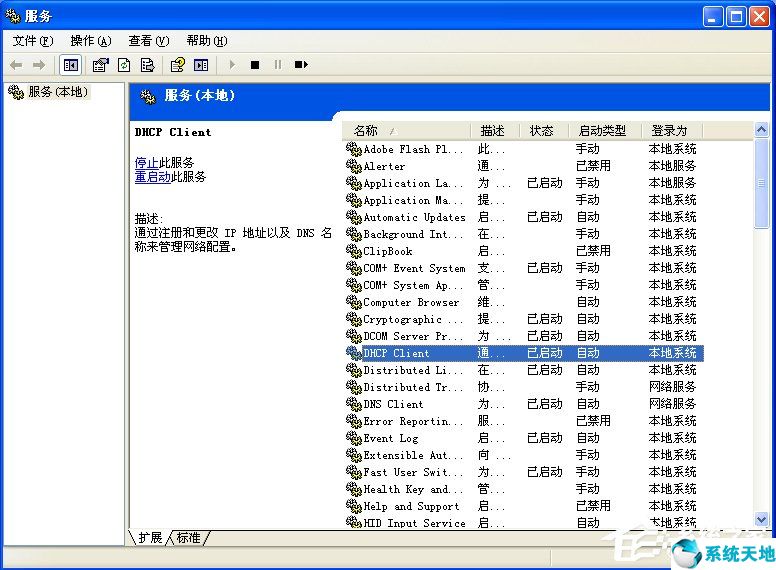Click the show/hide action pane icon
Screen dimensions: 776x570
pyautogui.click(x=201, y=65)
